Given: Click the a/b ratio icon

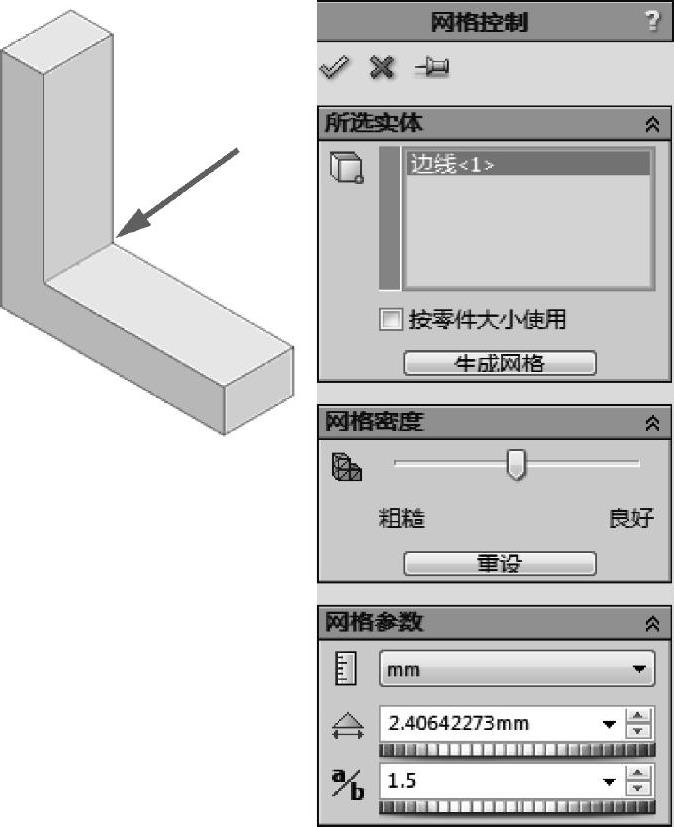Looking at the screenshot, I should click(348, 784).
